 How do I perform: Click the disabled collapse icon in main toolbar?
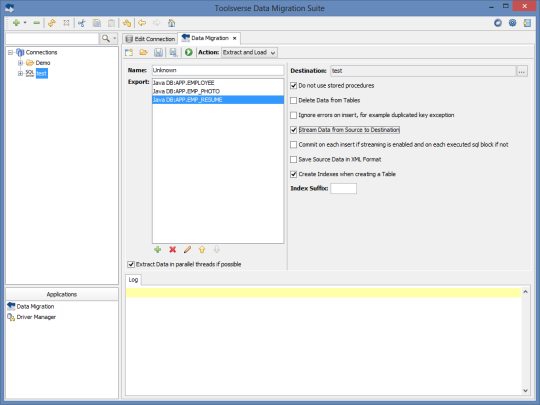point(66,23)
